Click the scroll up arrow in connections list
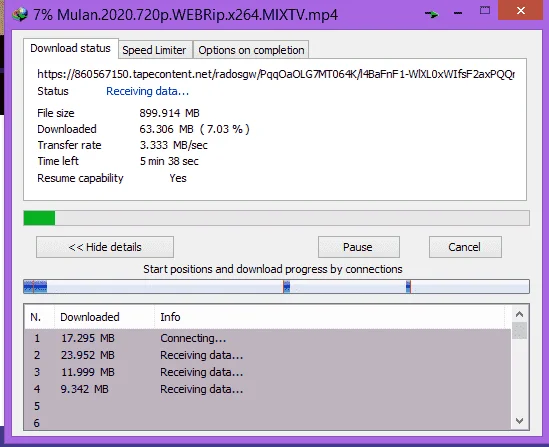The height and width of the screenshot is (447, 549). coord(520,314)
